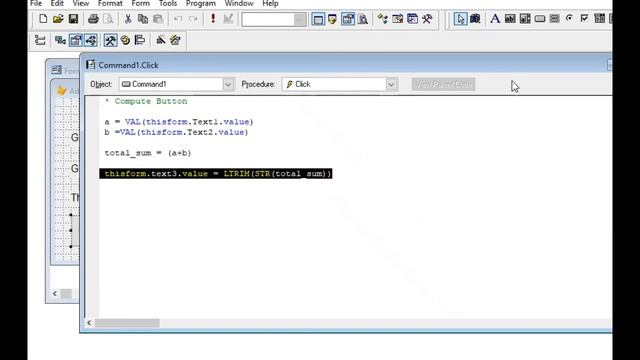Screen dimensions: 640x360
Task: Click the Copy icon
Action: point(143,19)
